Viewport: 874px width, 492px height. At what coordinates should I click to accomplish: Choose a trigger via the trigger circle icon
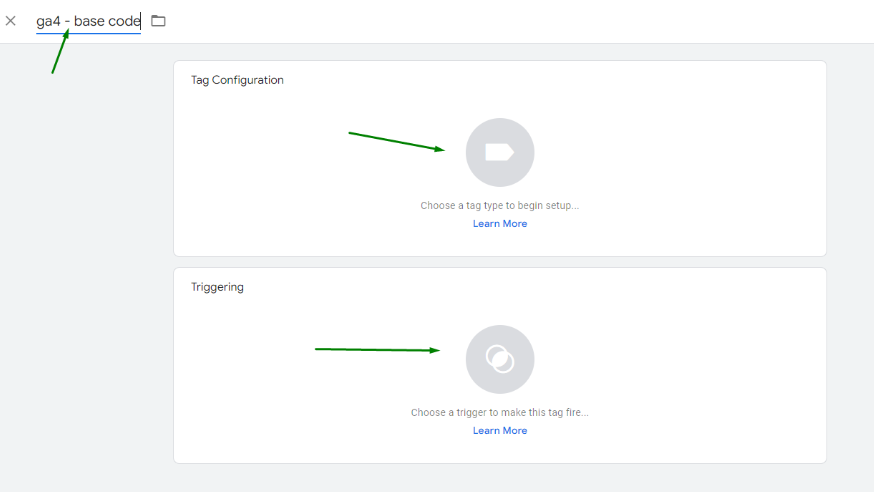tap(500, 359)
